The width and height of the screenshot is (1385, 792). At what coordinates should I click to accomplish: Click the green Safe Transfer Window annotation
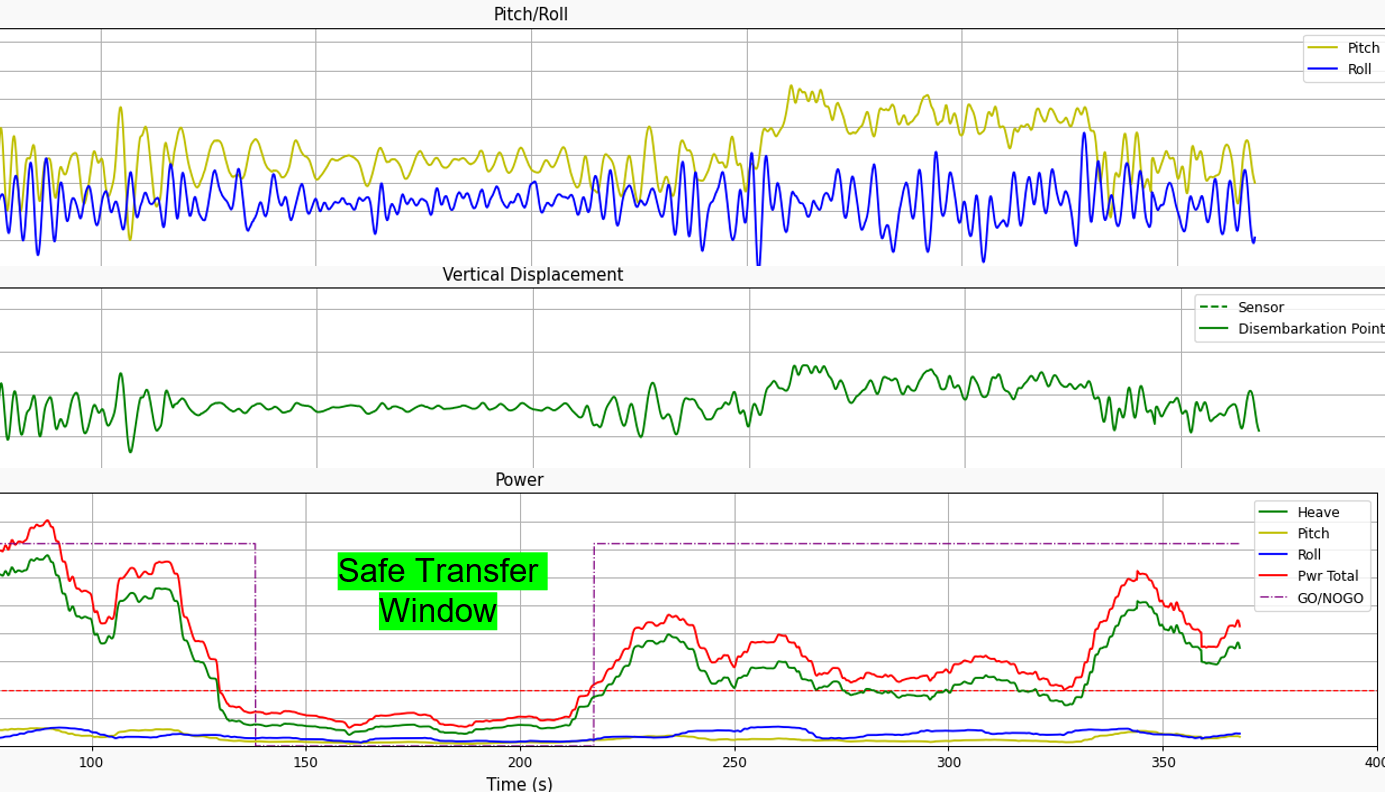[x=440, y=591]
